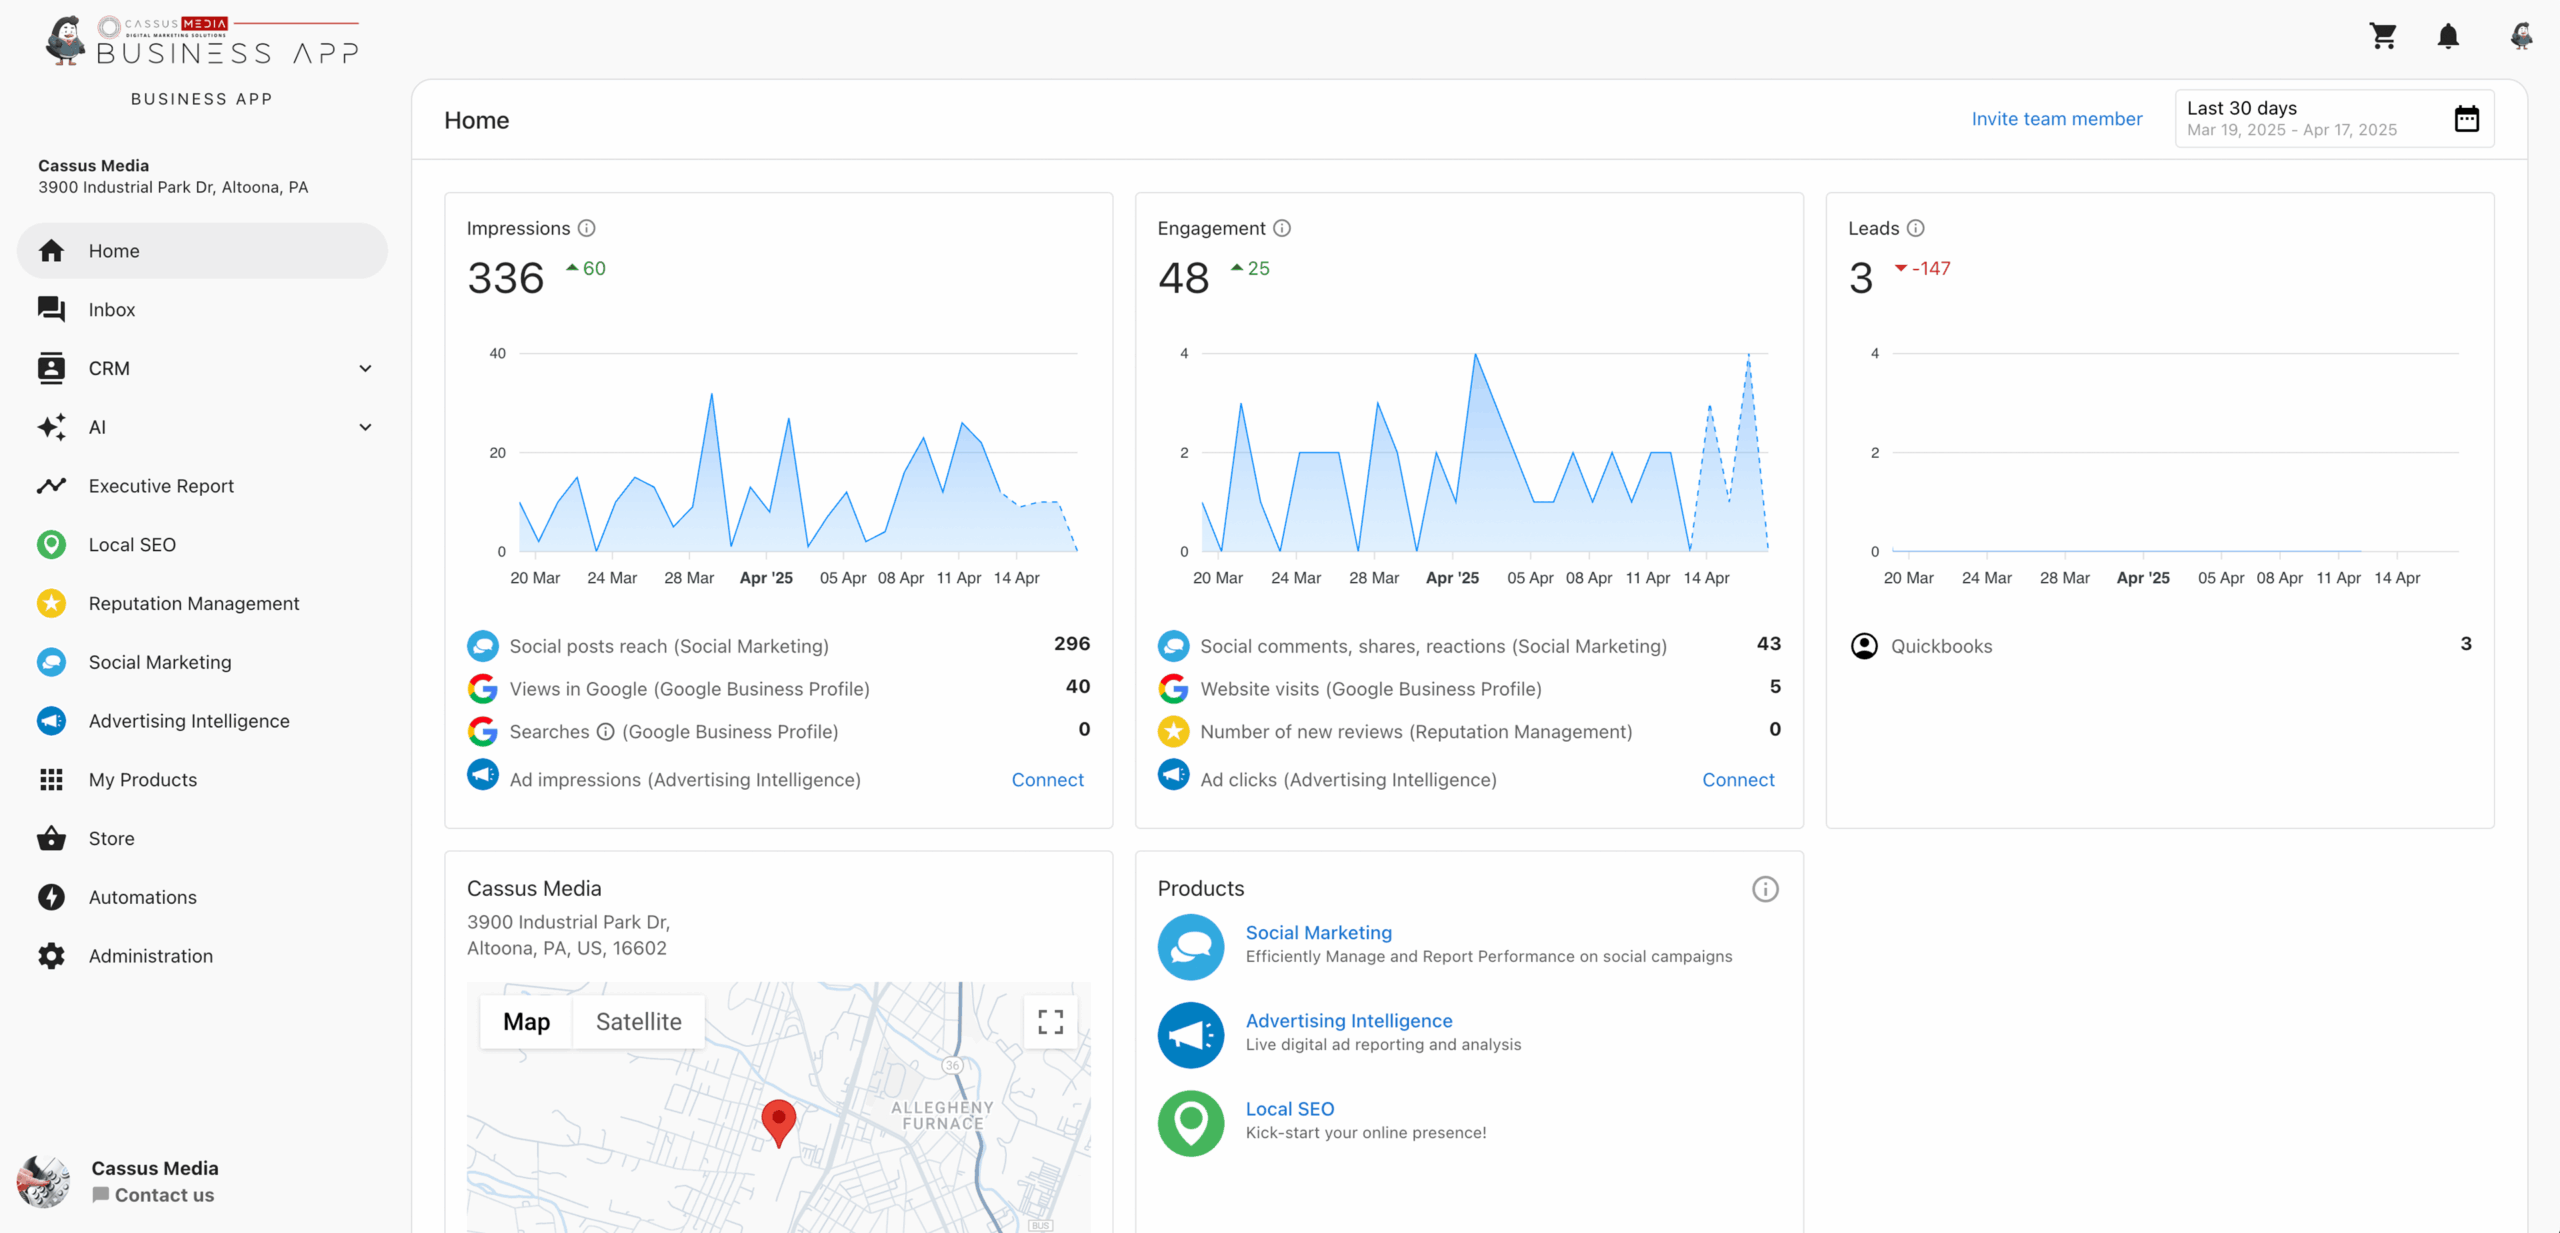Click Contact us at sidebar bottom
The height and width of the screenshot is (1233, 2560).
pos(153,1195)
